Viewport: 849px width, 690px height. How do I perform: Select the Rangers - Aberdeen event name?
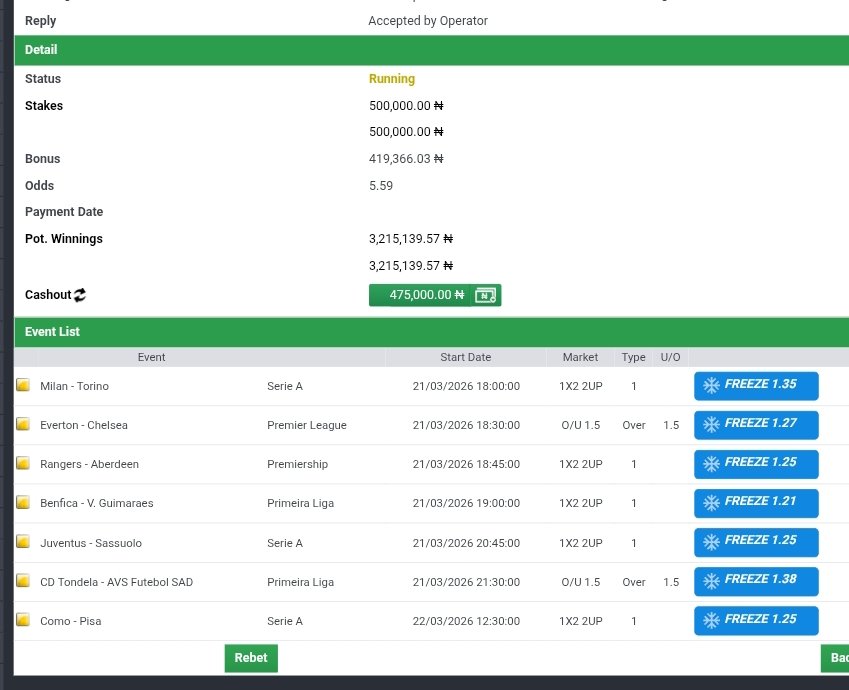[x=89, y=464]
